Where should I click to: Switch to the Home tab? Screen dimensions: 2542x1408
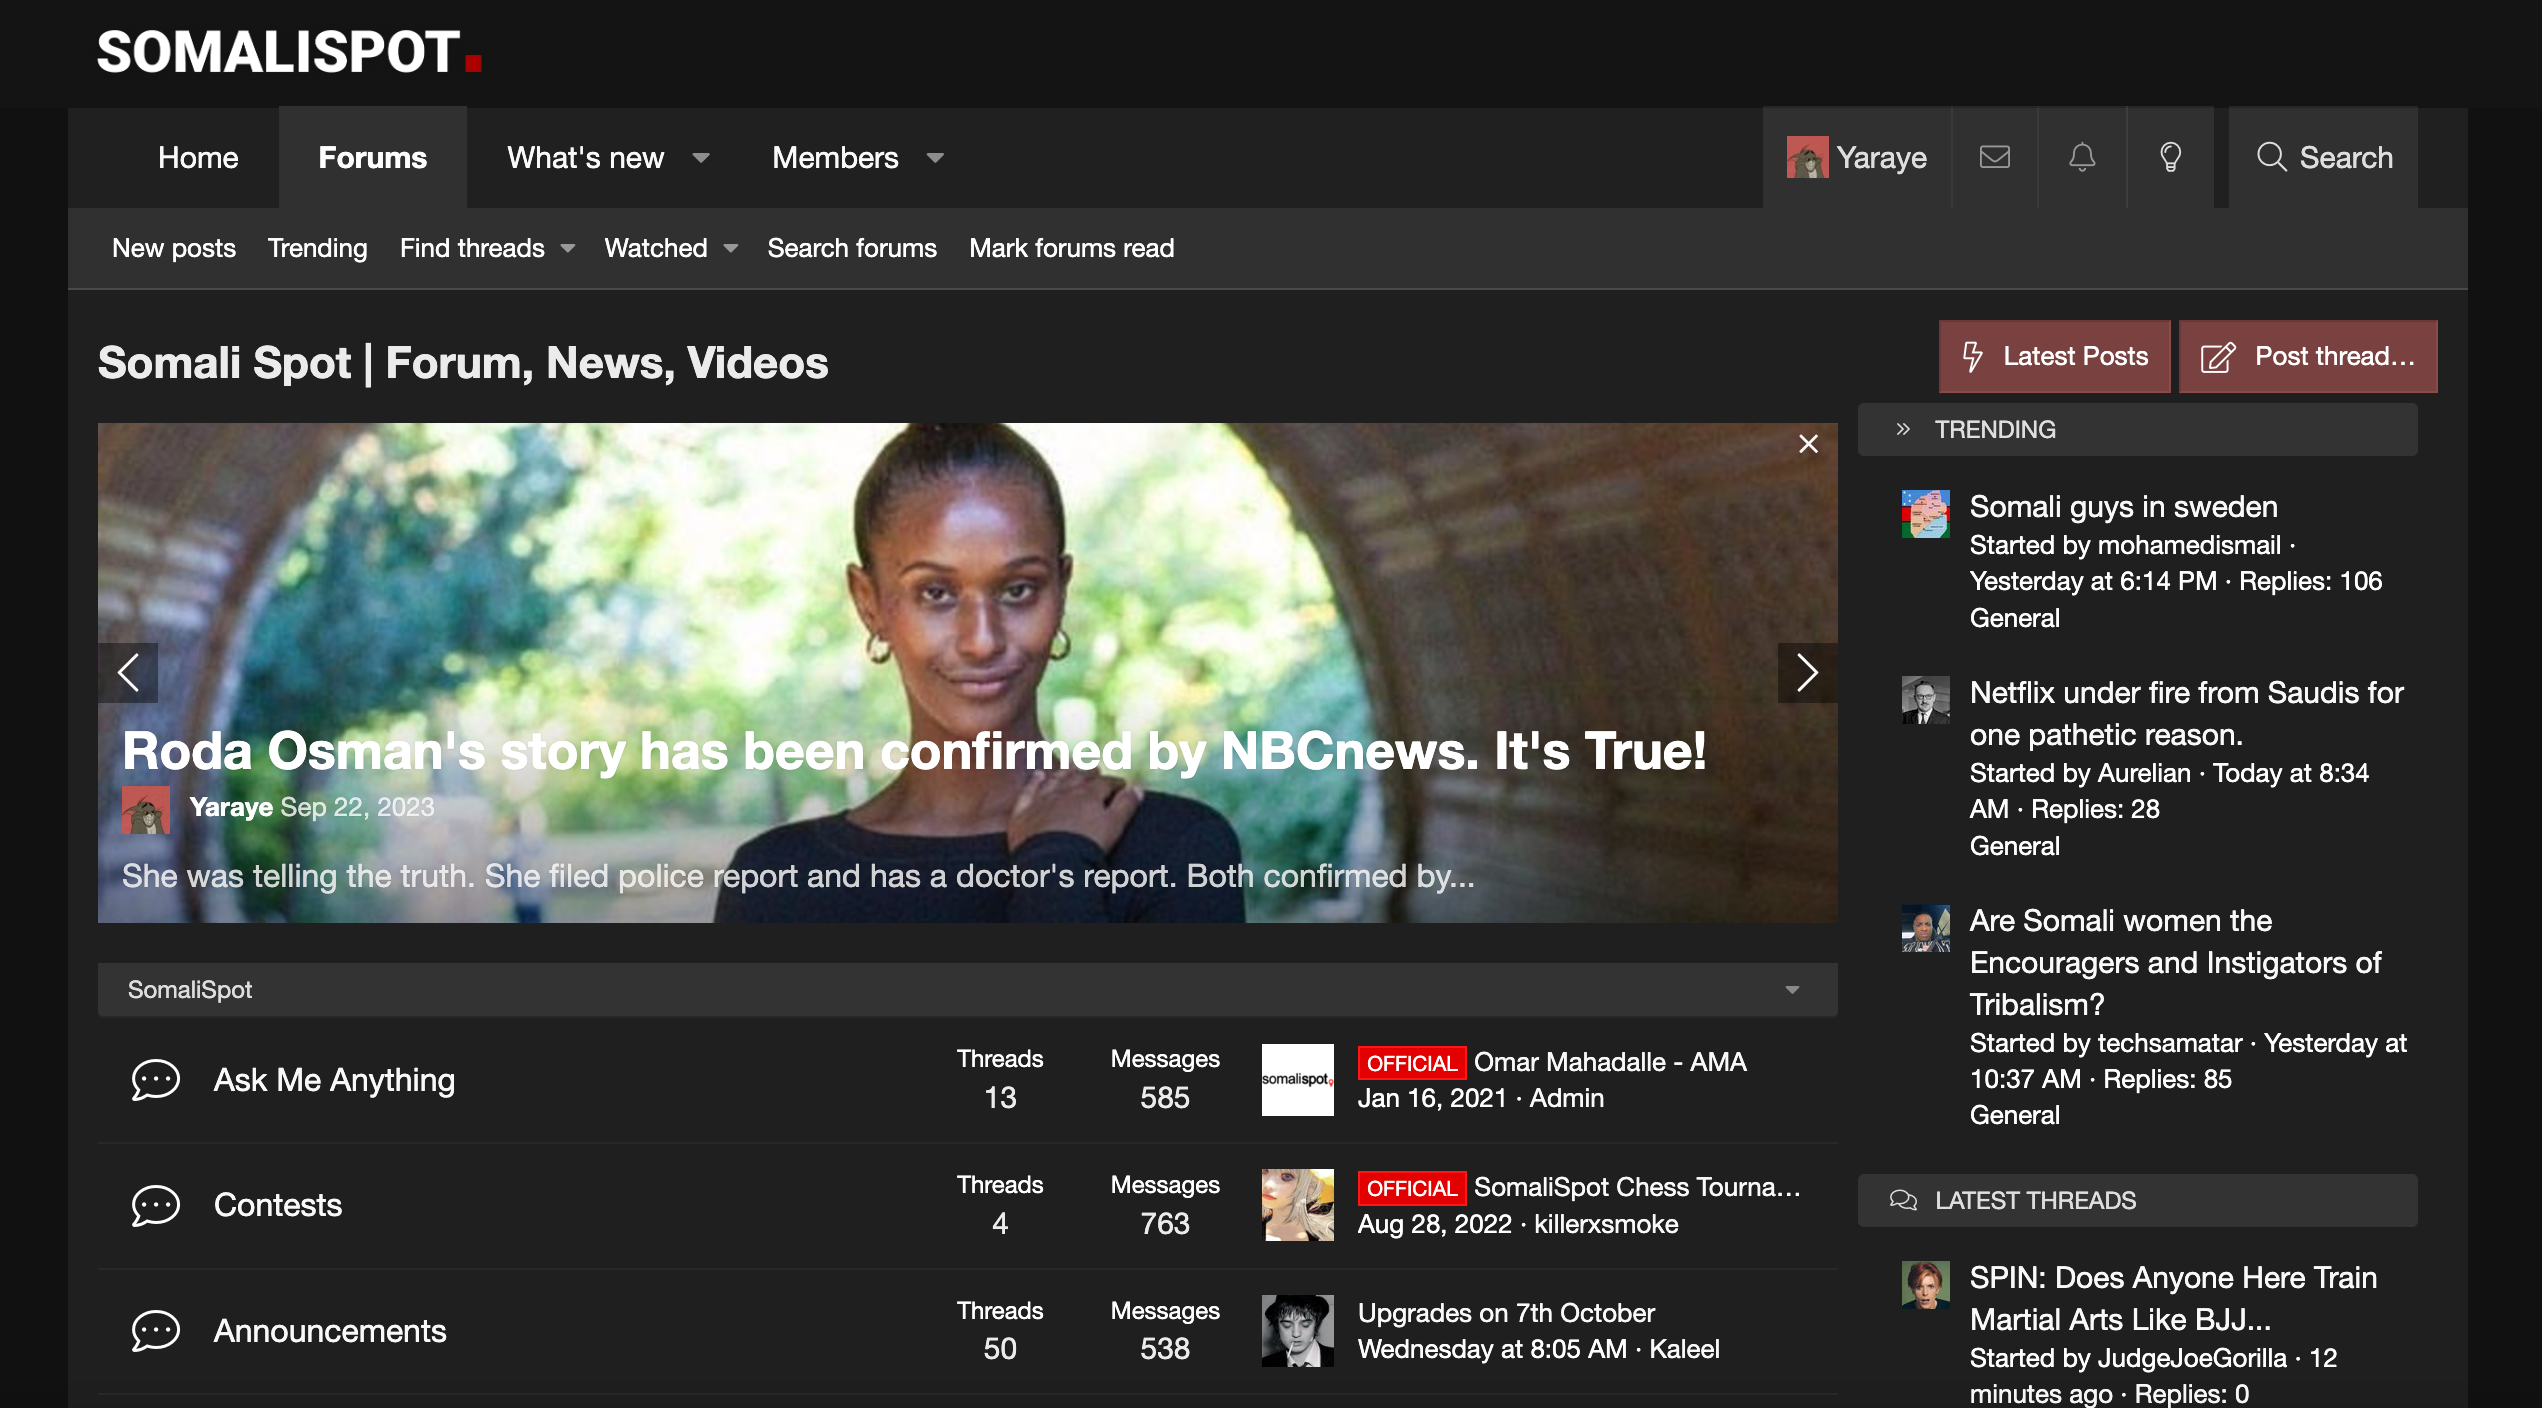pos(198,158)
